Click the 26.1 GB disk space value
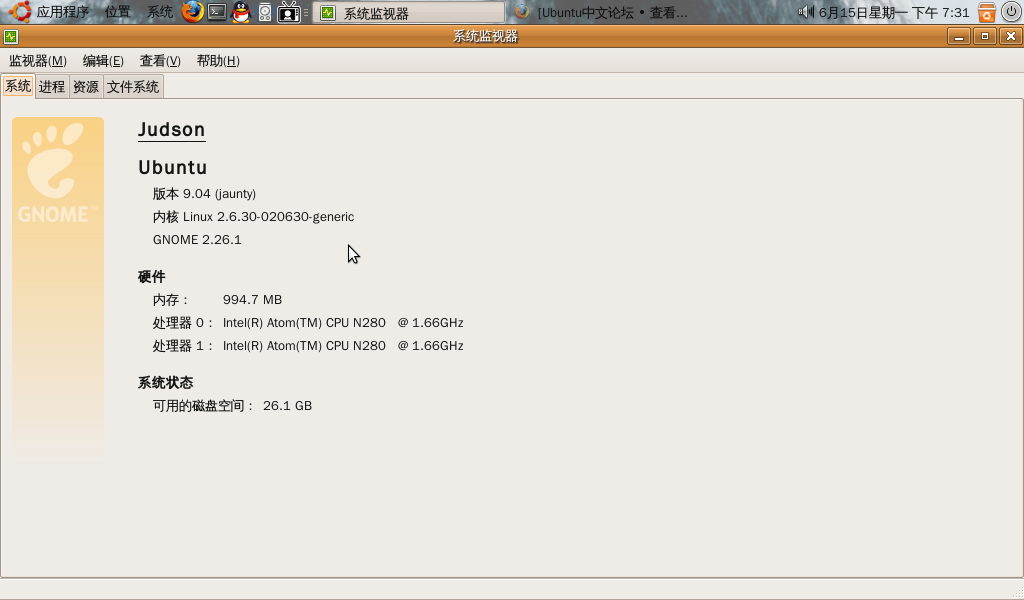 pyautogui.click(x=287, y=405)
